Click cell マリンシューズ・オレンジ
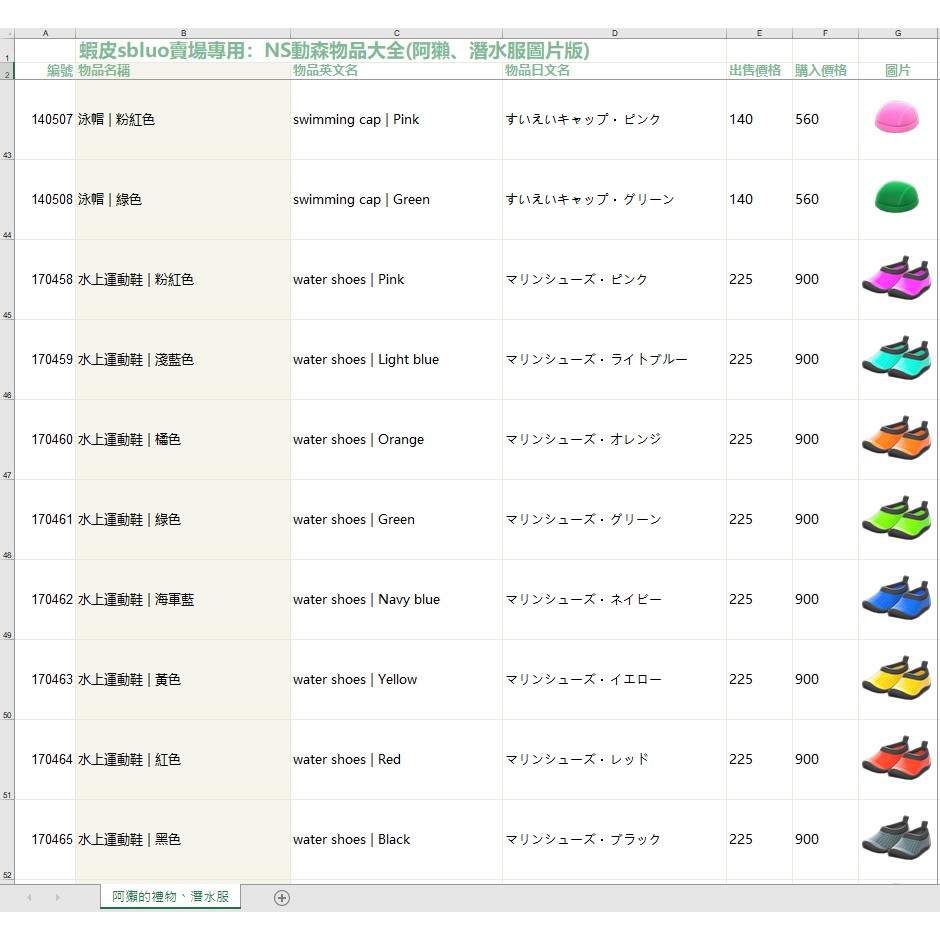 click(x=614, y=439)
